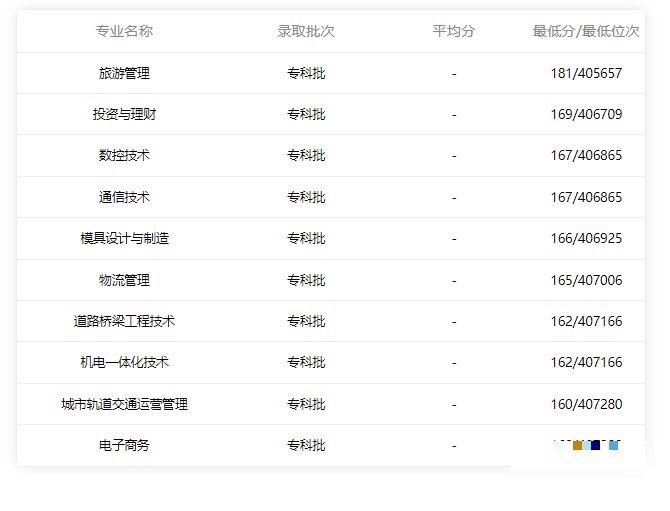670x511 pixels.
Task: Select the 城市轨道交通运营管理 major name
Action: tap(124, 404)
